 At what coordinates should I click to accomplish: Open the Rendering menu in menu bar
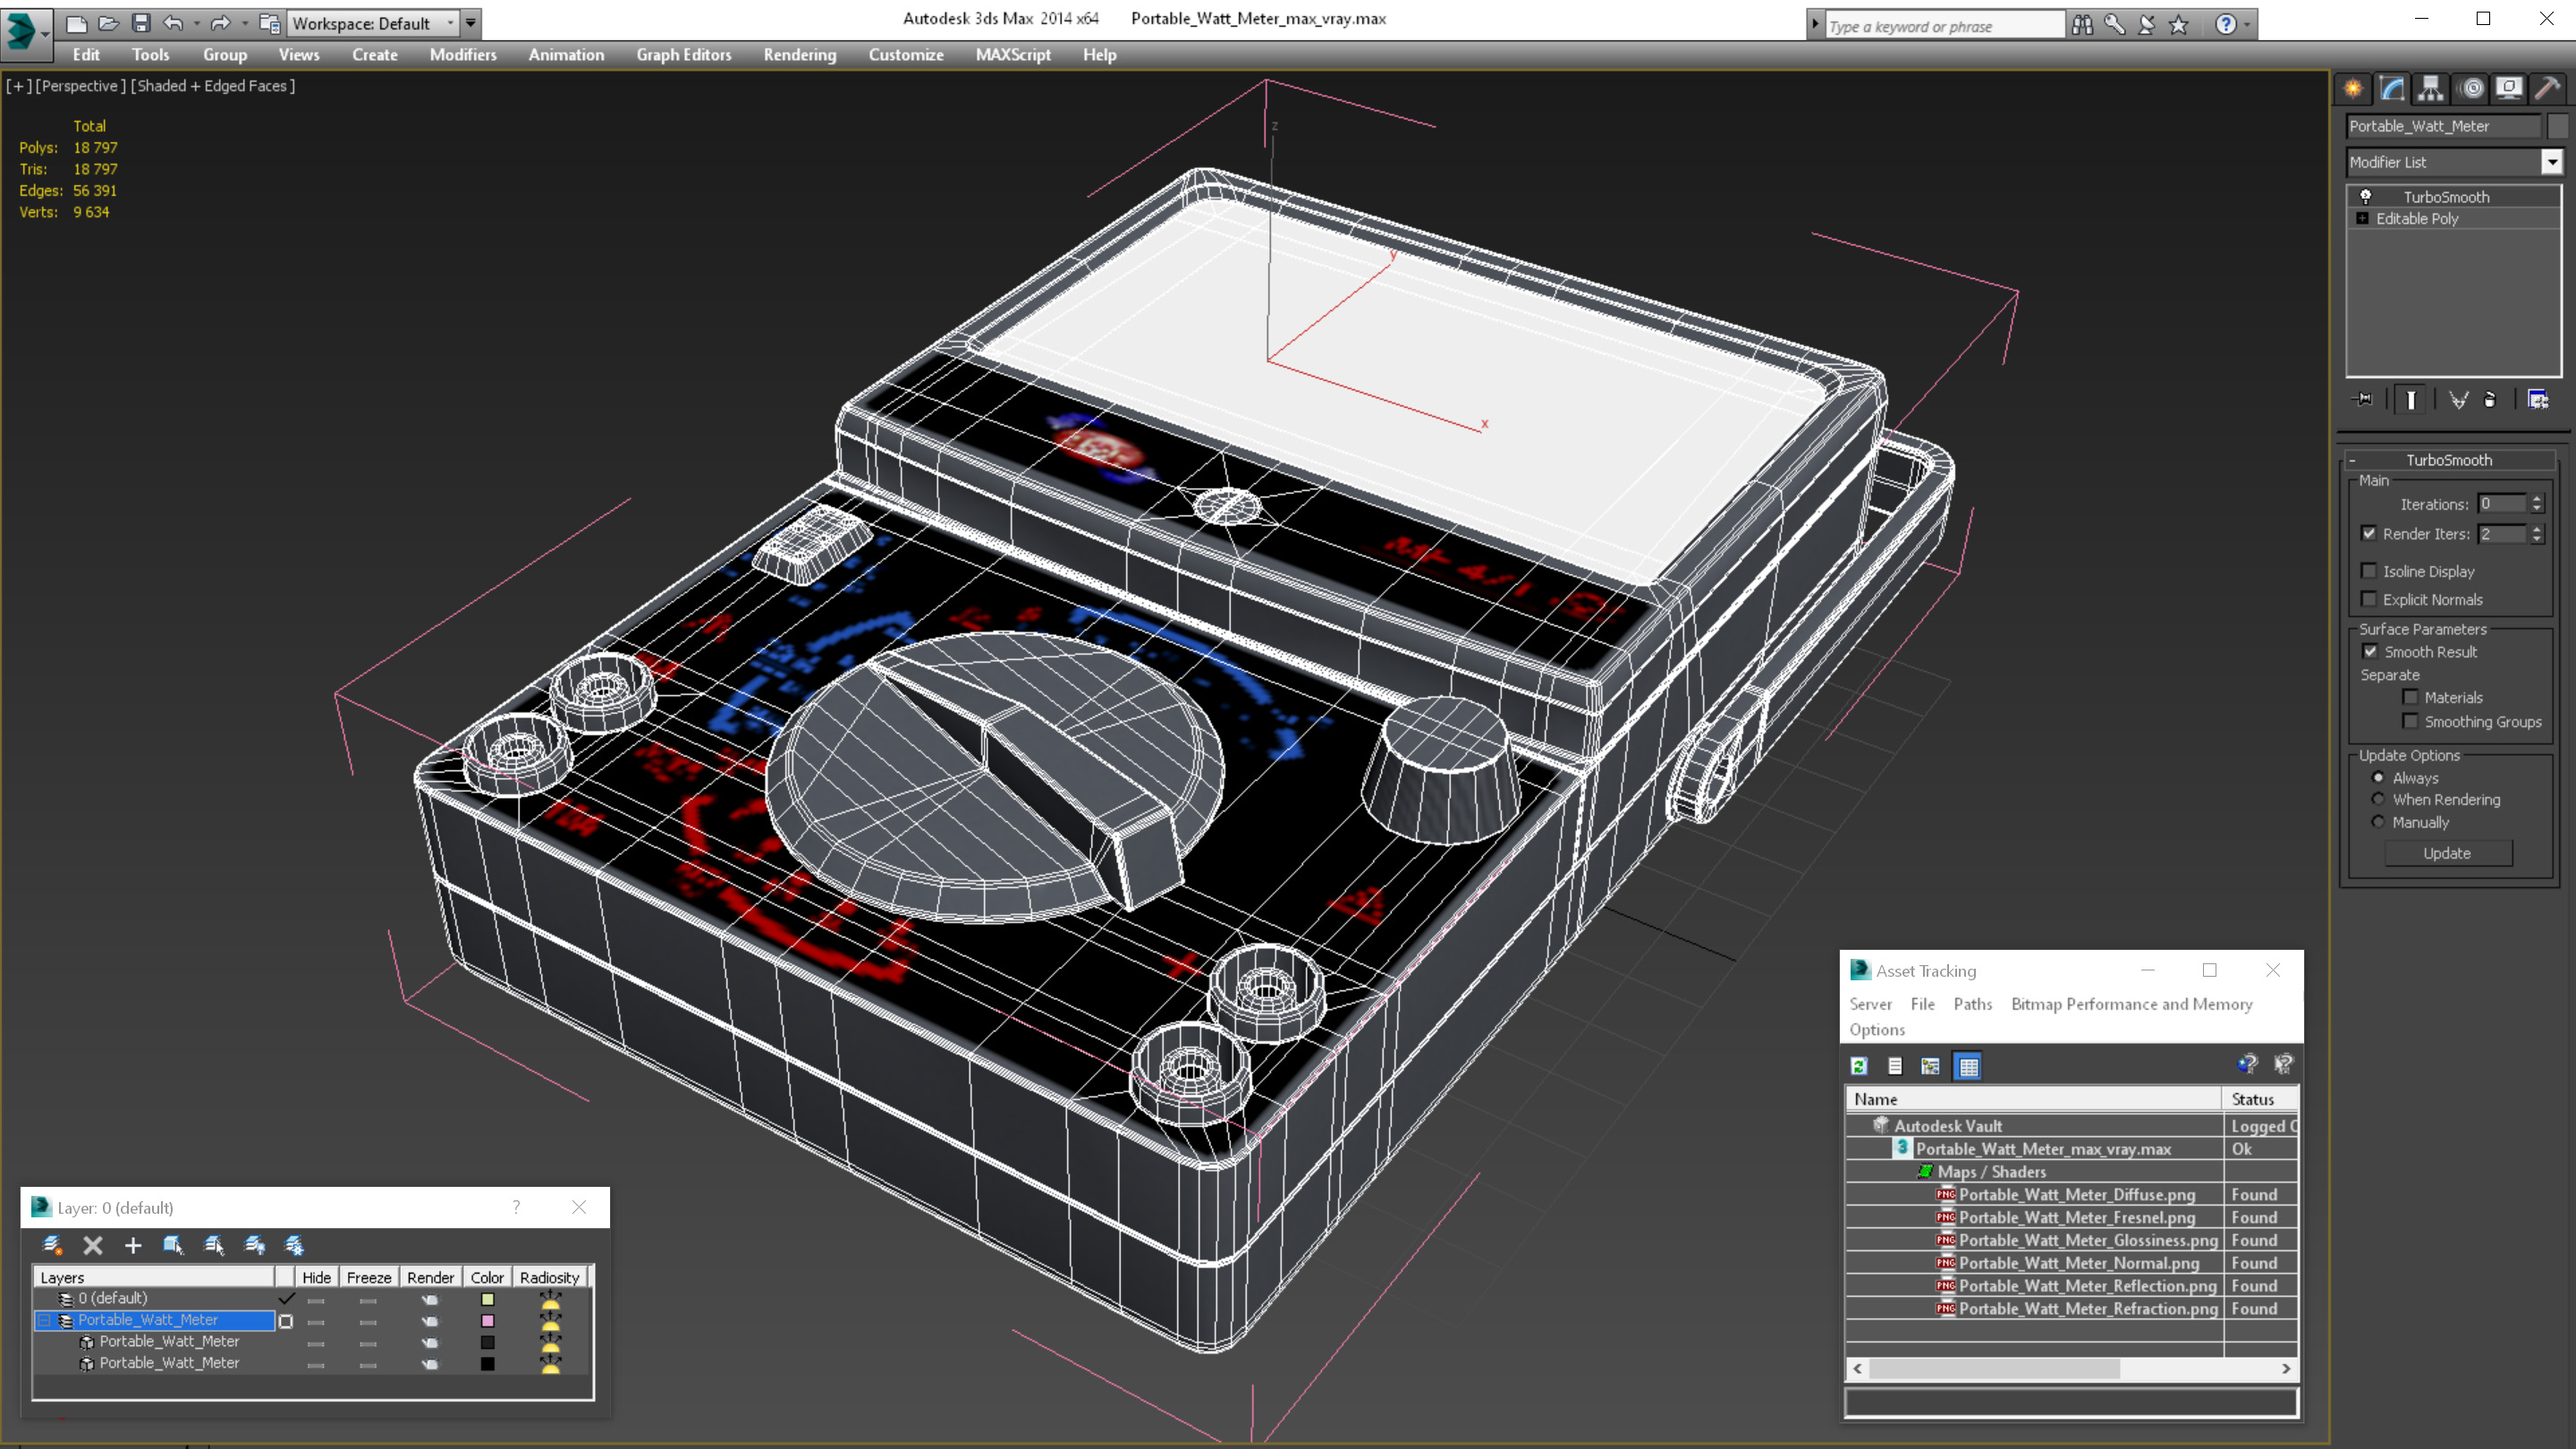click(x=800, y=55)
